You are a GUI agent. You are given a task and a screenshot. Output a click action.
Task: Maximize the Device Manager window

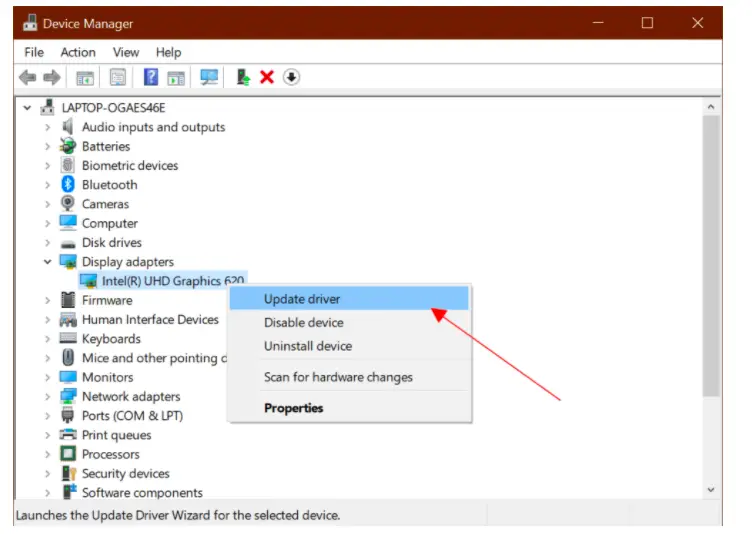point(647,23)
